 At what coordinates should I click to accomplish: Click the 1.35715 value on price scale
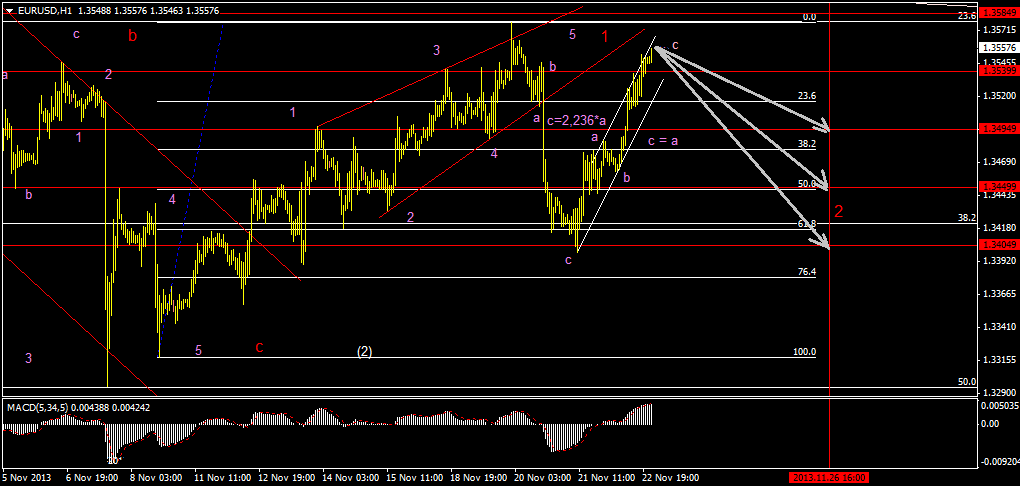[999, 29]
